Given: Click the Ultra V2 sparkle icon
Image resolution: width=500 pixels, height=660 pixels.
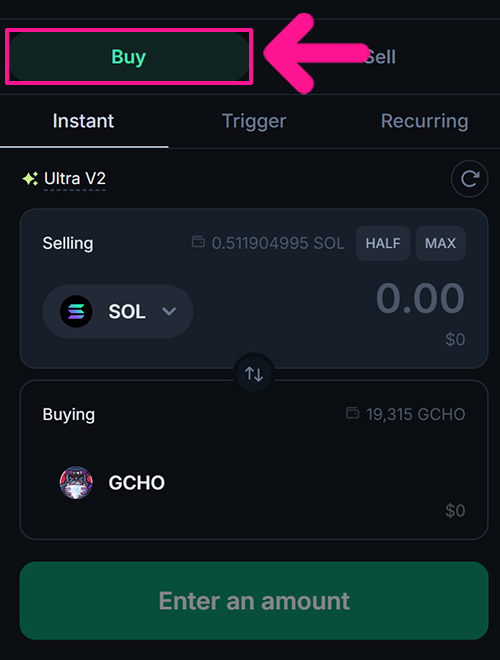Looking at the screenshot, I should point(30,179).
